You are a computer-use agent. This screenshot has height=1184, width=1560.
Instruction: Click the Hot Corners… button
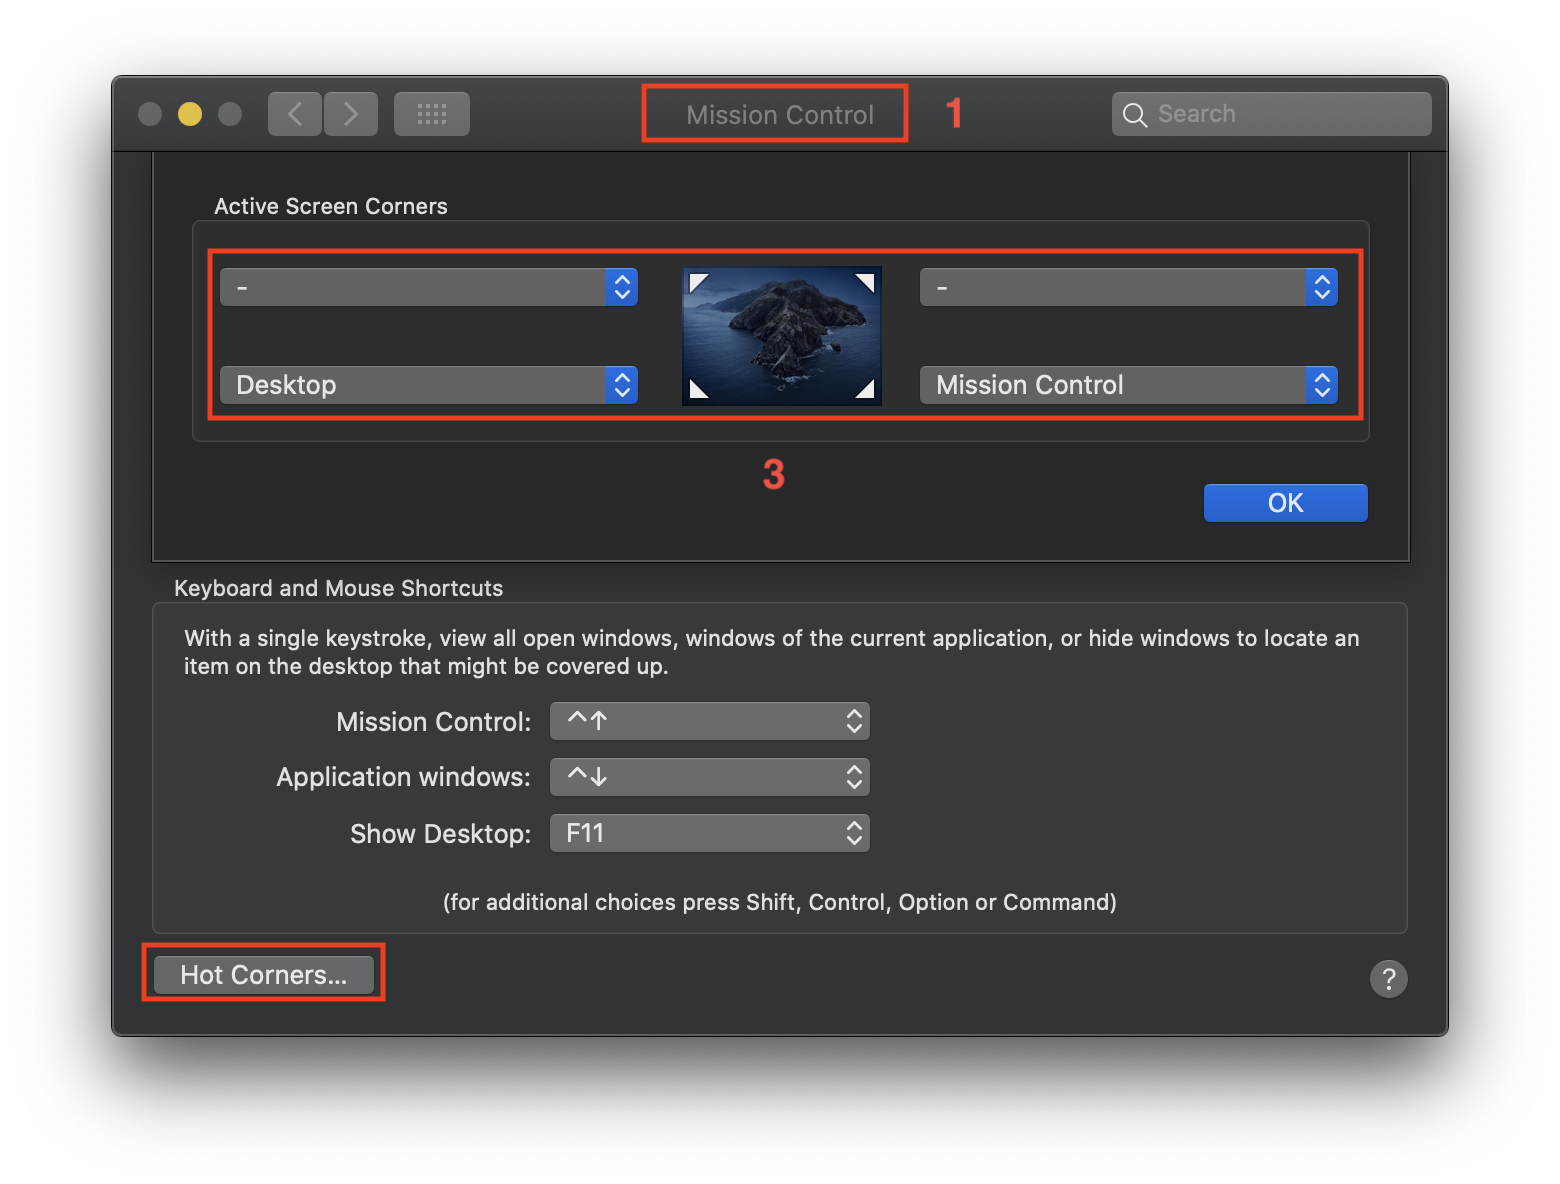coord(263,975)
